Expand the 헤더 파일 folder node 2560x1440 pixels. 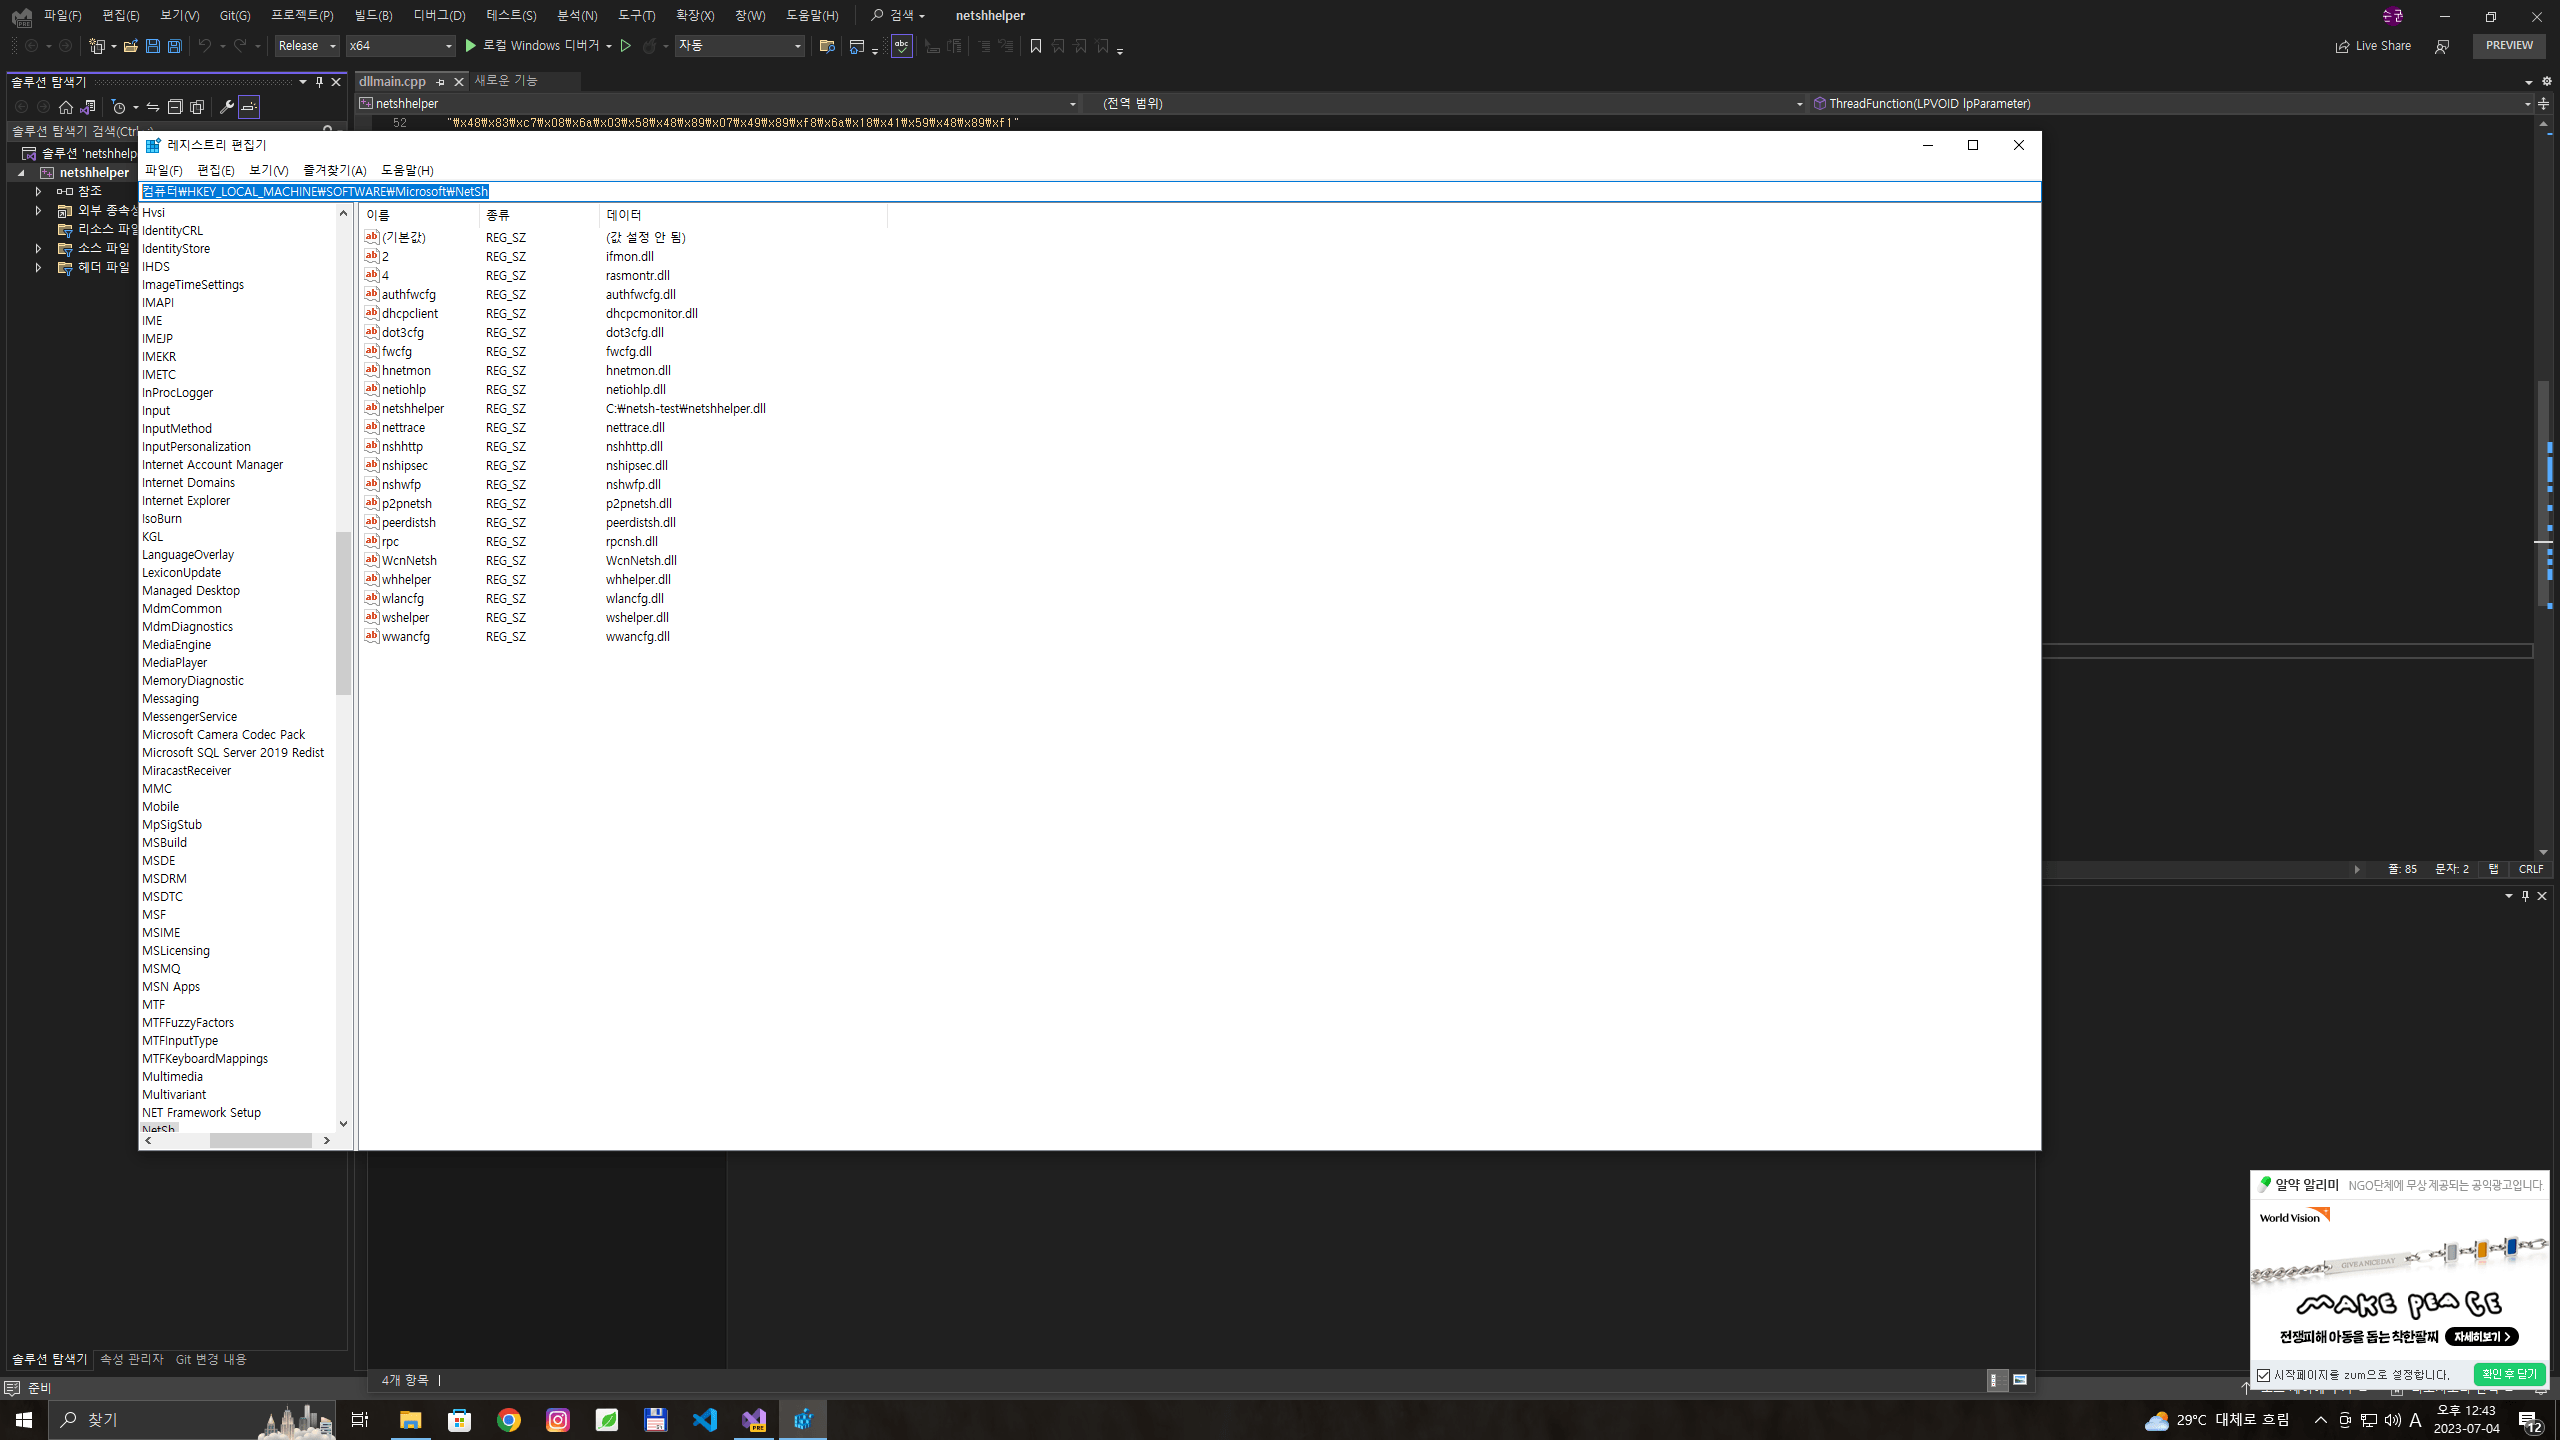point(38,267)
